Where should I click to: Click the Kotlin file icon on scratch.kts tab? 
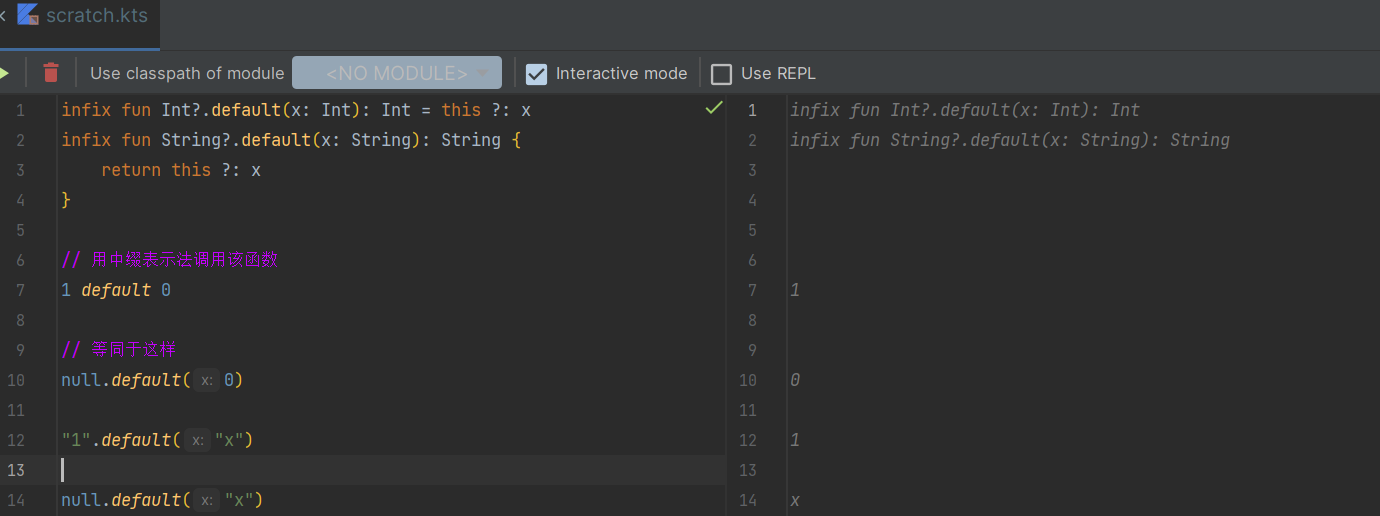[29, 16]
